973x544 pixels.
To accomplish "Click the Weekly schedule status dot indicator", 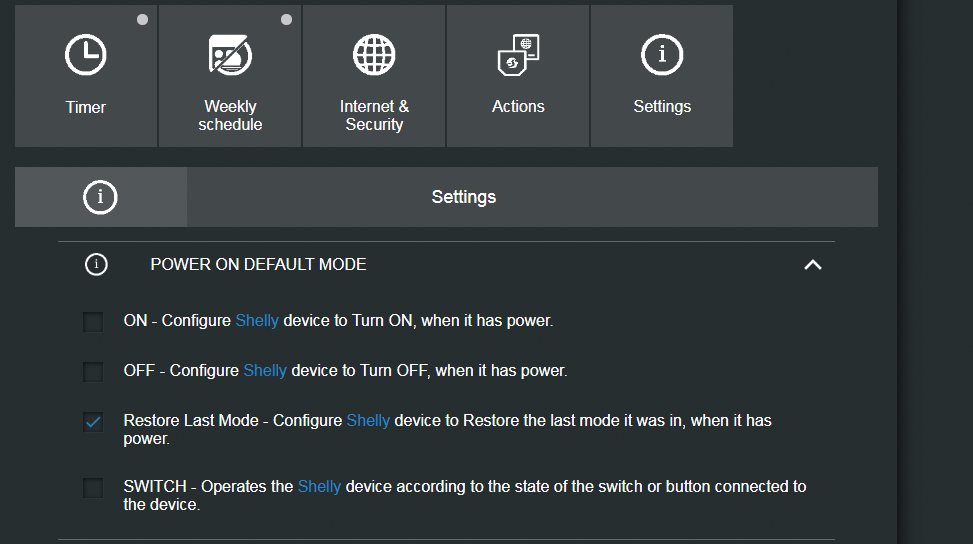I will pyautogui.click(x=286, y=20).
